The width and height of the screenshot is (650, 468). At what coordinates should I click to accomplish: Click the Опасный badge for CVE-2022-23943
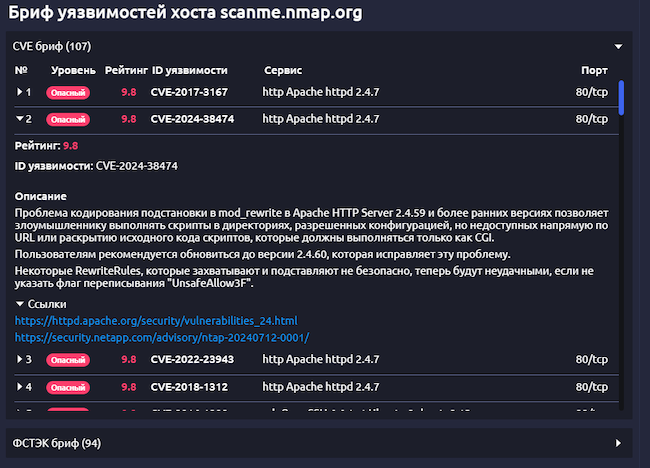tap(68, 359)
